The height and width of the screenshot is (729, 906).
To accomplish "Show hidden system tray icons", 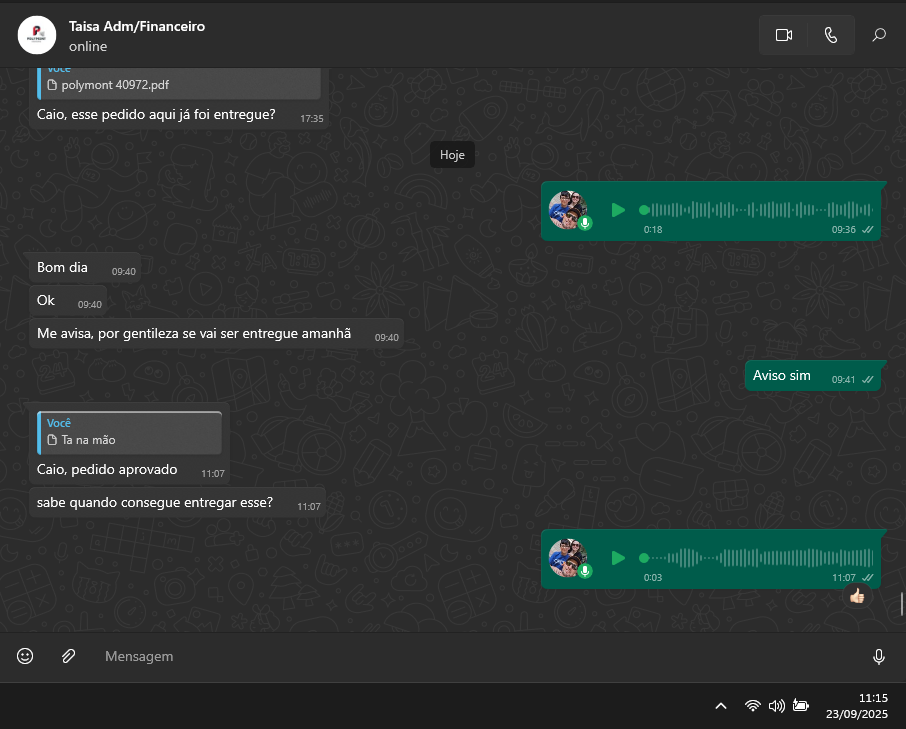I will tap(720, 706).
